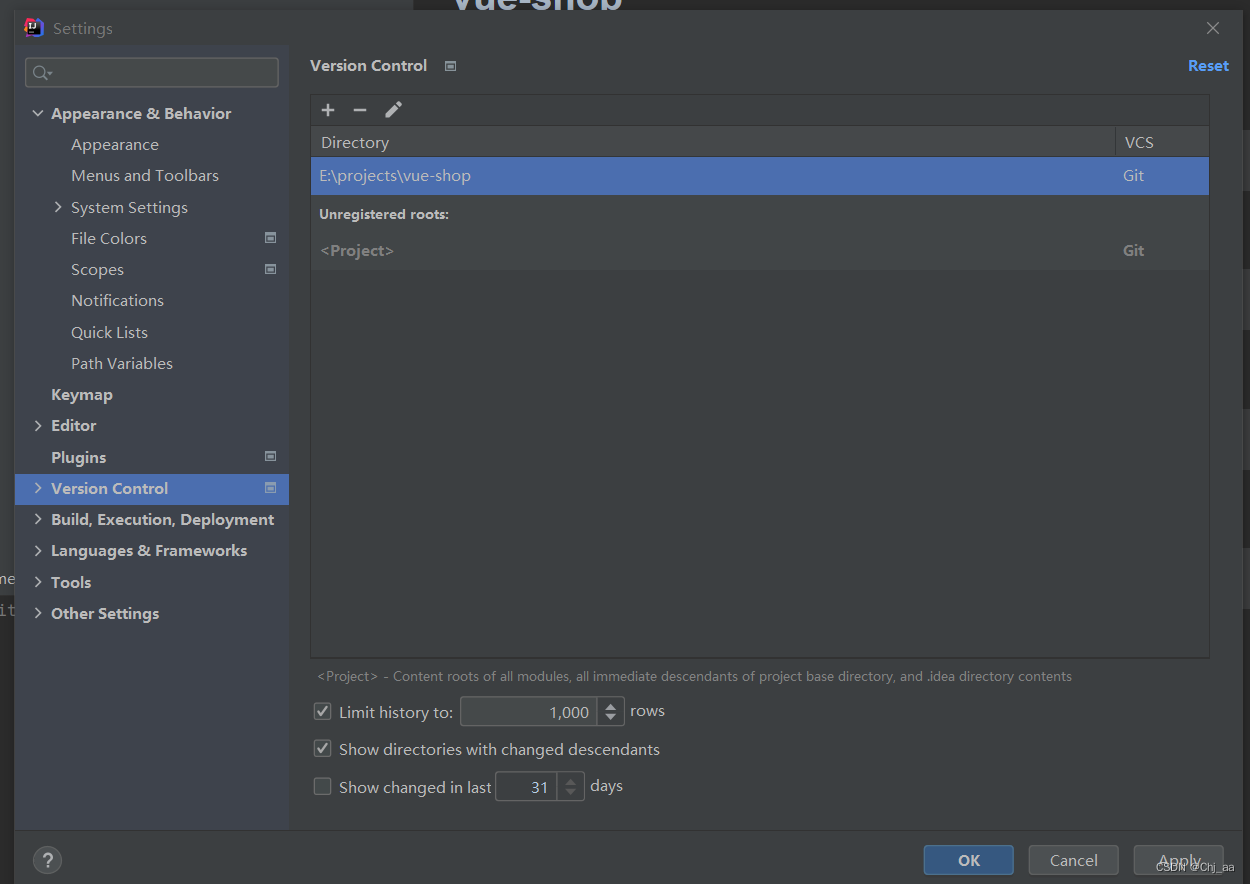Enable Show changed in last days checkbox
The height and width of the screenshot is (884, 1250).
(x=322, y=786)
